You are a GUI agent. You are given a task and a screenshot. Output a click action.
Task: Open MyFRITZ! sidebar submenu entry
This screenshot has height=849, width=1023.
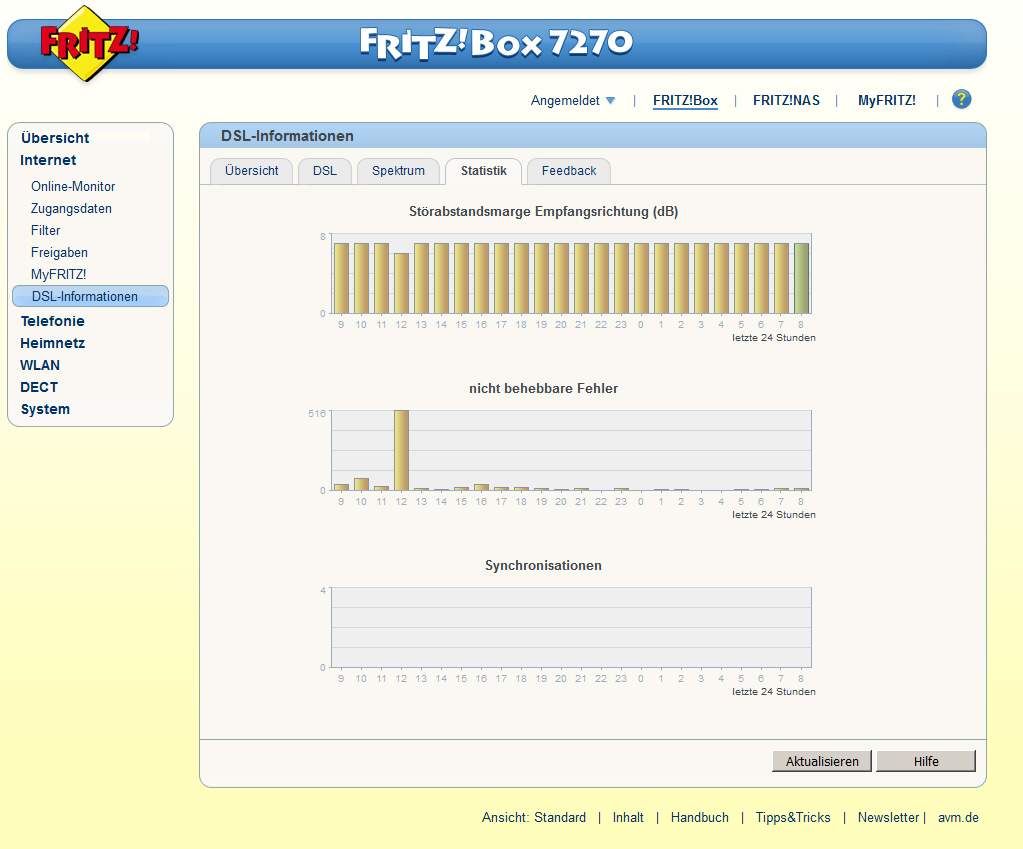[59, 275]
